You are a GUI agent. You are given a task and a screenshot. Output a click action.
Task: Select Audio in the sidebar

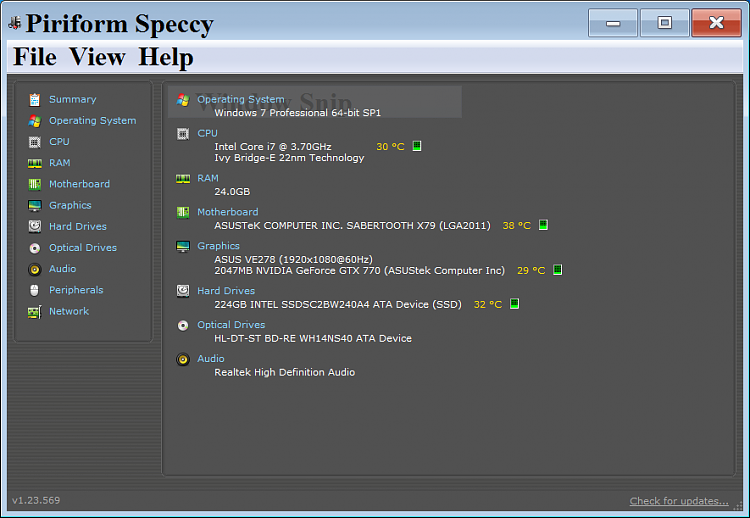click(x=63, y=269)
